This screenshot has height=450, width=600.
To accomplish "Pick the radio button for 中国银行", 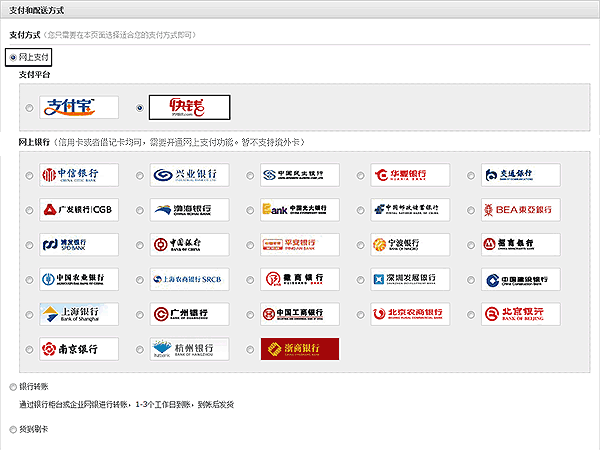I will tap(140, 245).
